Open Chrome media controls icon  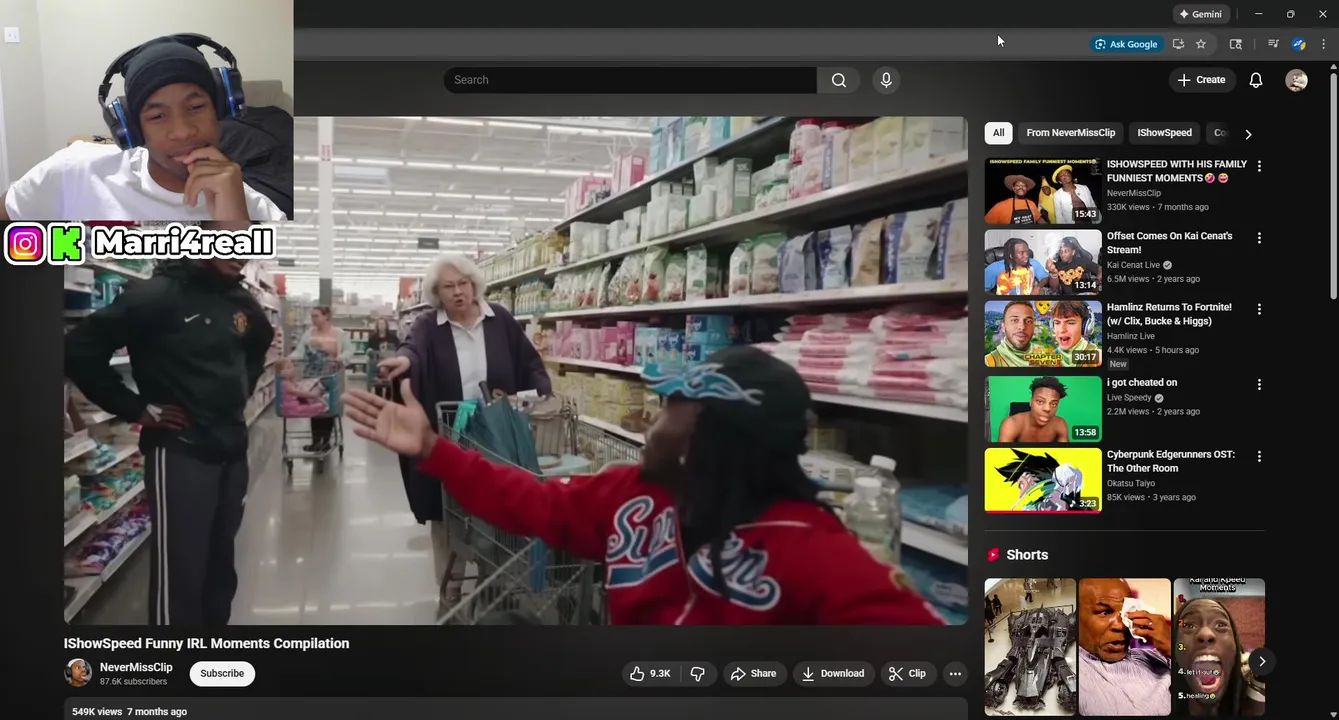(1273, 44)
